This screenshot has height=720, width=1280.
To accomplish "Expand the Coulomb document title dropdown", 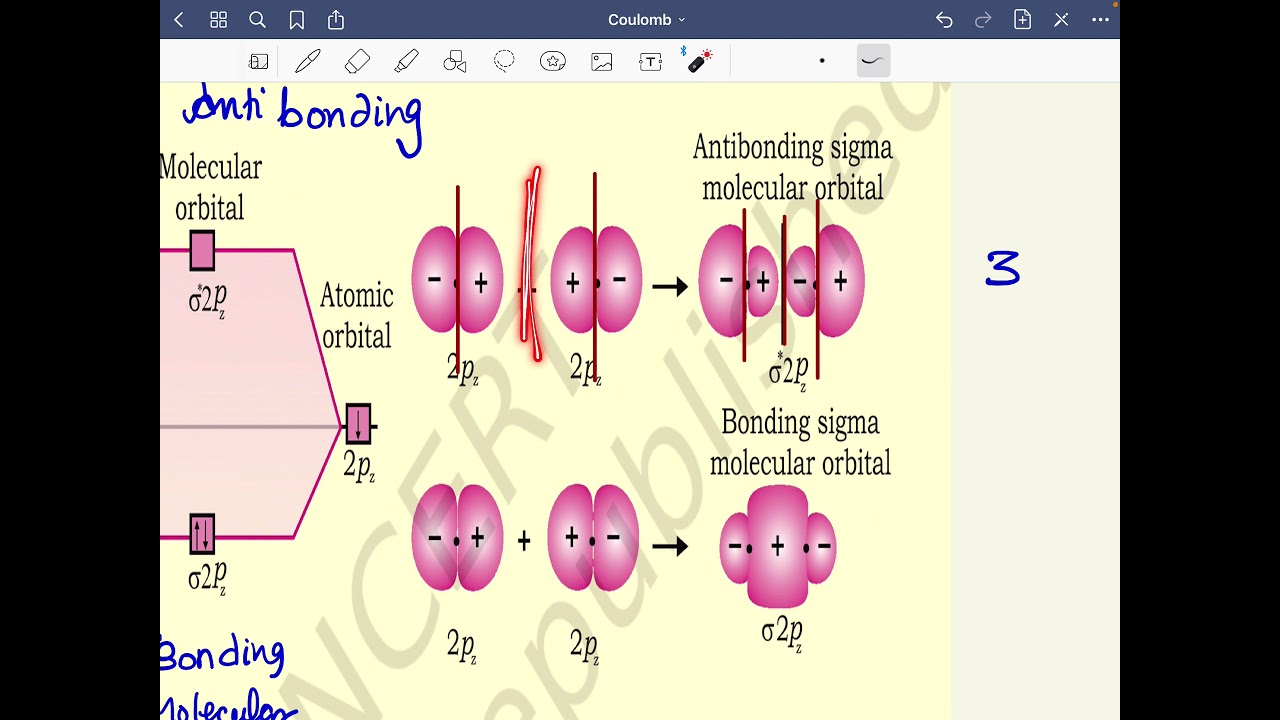I will pos(647,20).
